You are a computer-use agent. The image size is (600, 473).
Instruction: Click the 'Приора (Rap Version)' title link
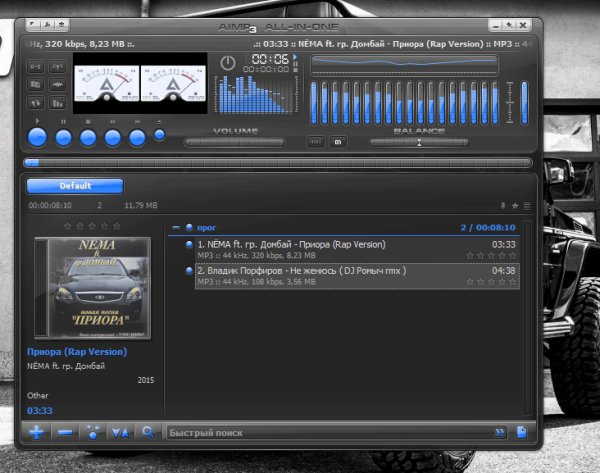(77, 352)
